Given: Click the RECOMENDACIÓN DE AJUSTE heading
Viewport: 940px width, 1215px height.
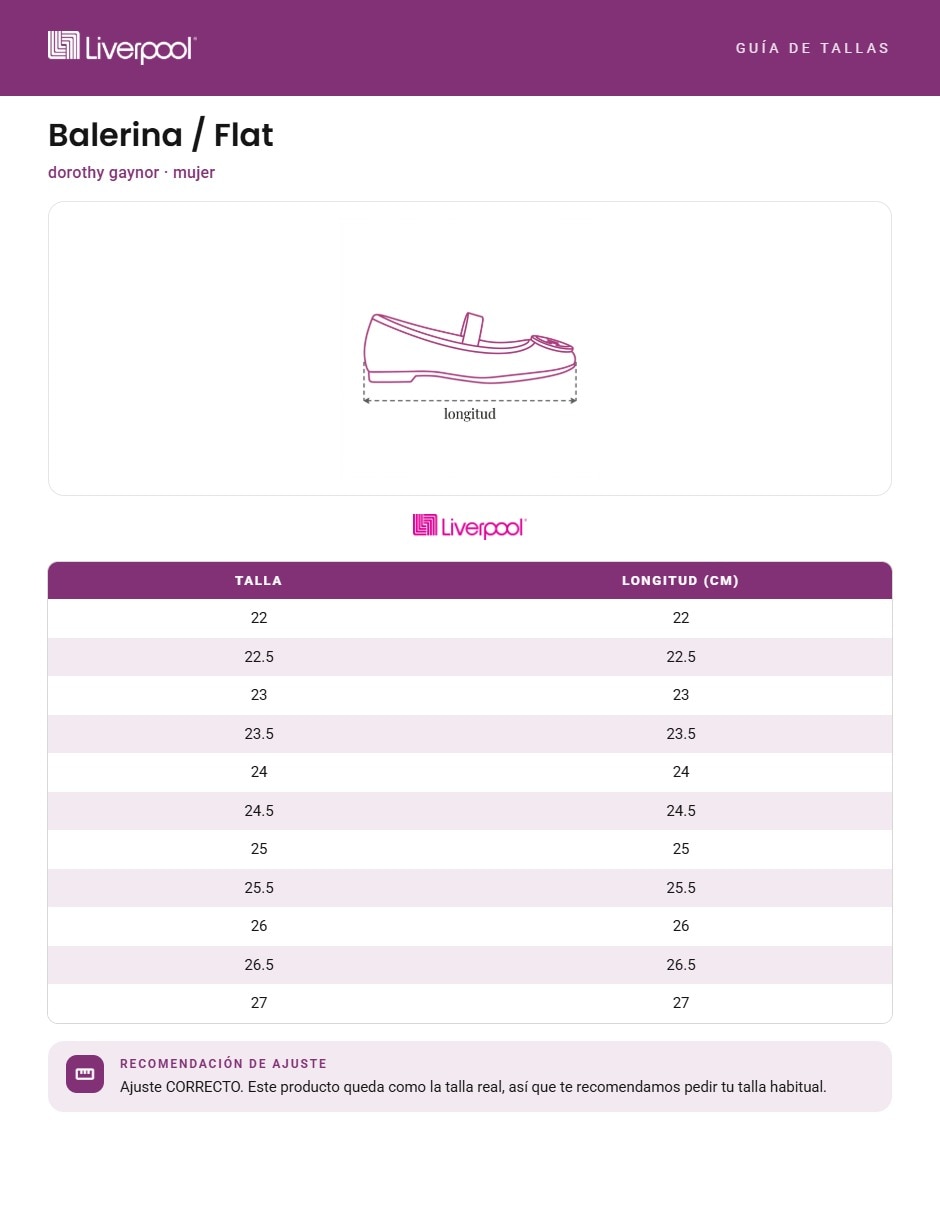Looking at the screenshot, I should pos(223,1064).
